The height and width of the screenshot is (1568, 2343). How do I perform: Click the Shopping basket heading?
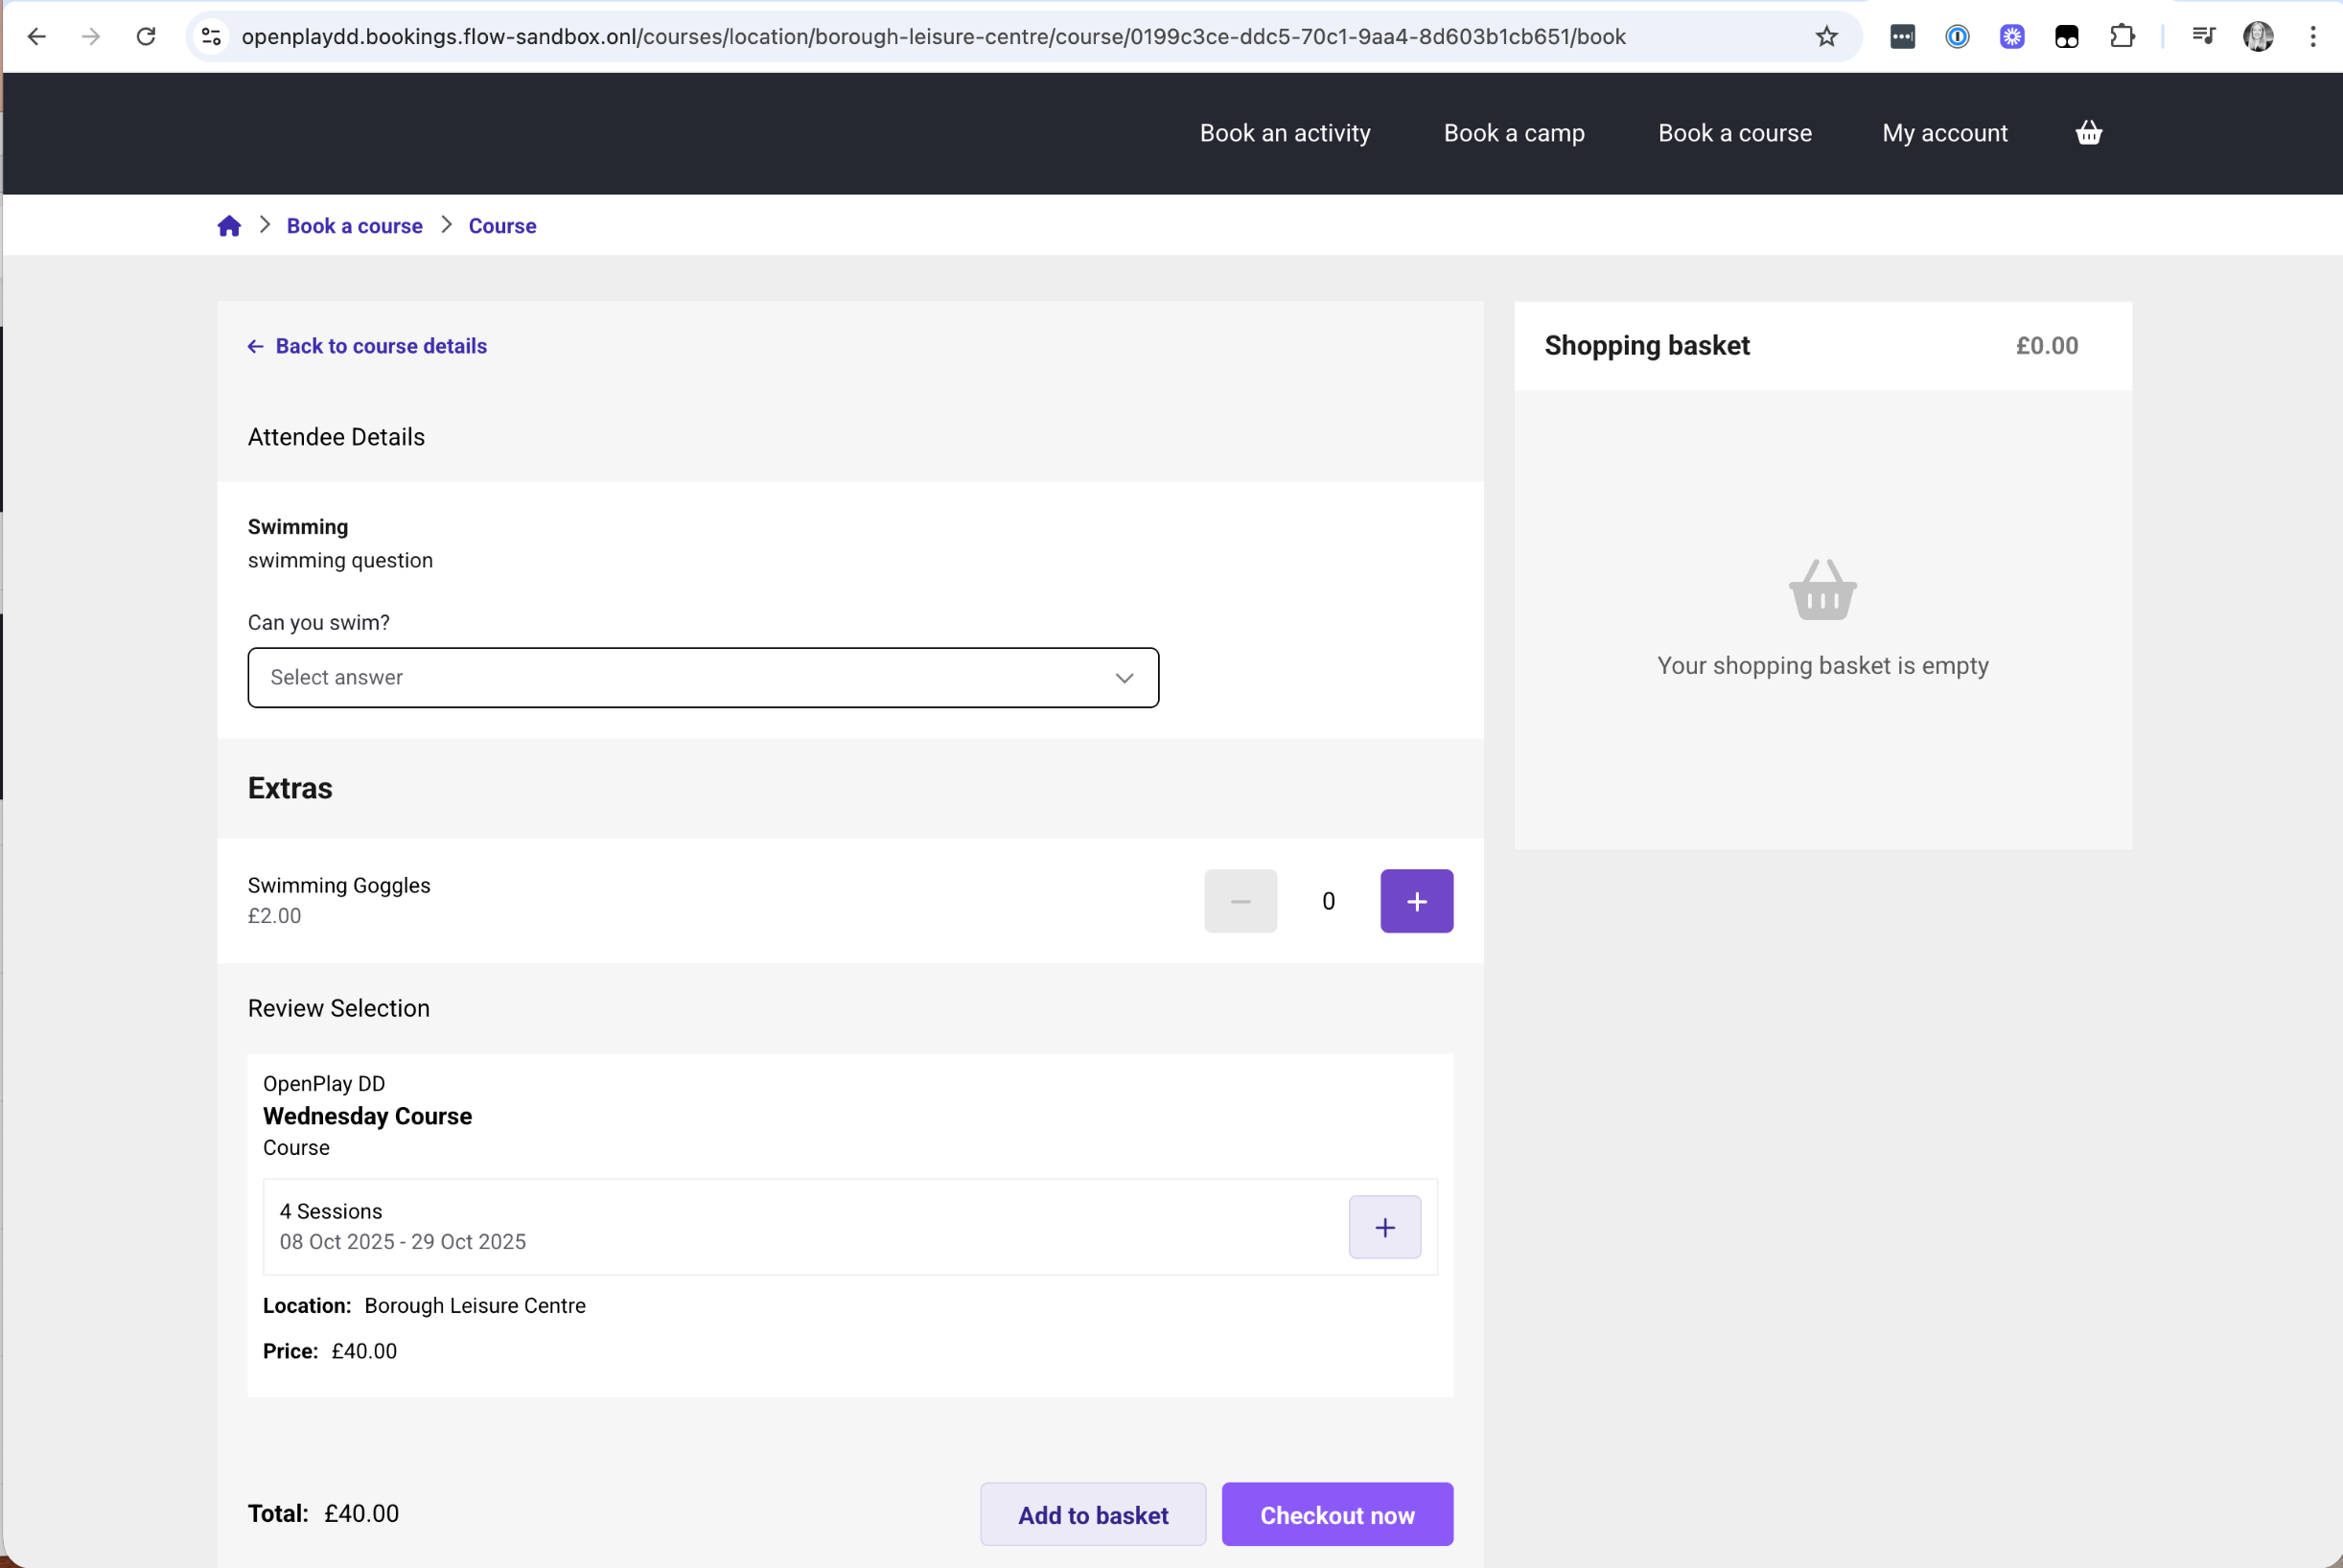(1647, 346)
